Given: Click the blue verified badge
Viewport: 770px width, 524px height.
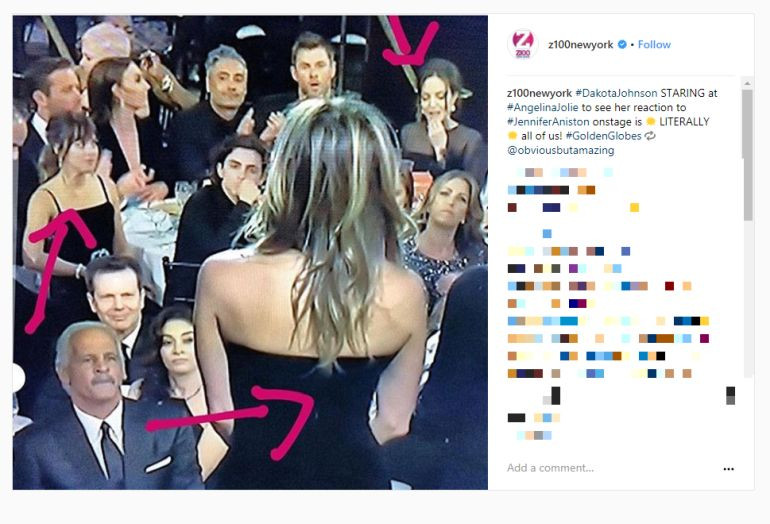Looking at the screenshot, I should click(x=622, y=45).
